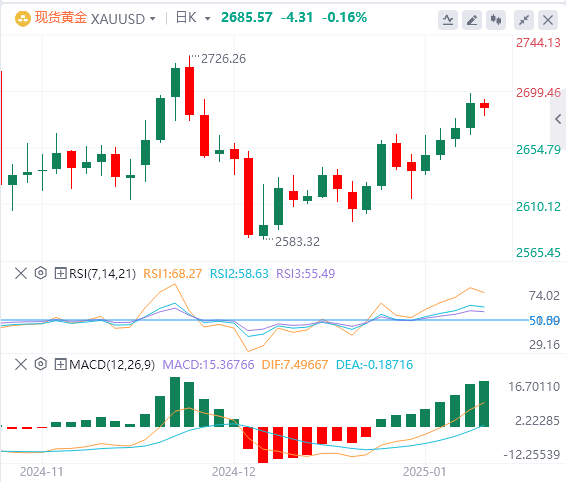The width and height of the screenshot is (566, 482).
Task: Open the indicator chart-line toolbar icon
Action: tap(448, 20)
